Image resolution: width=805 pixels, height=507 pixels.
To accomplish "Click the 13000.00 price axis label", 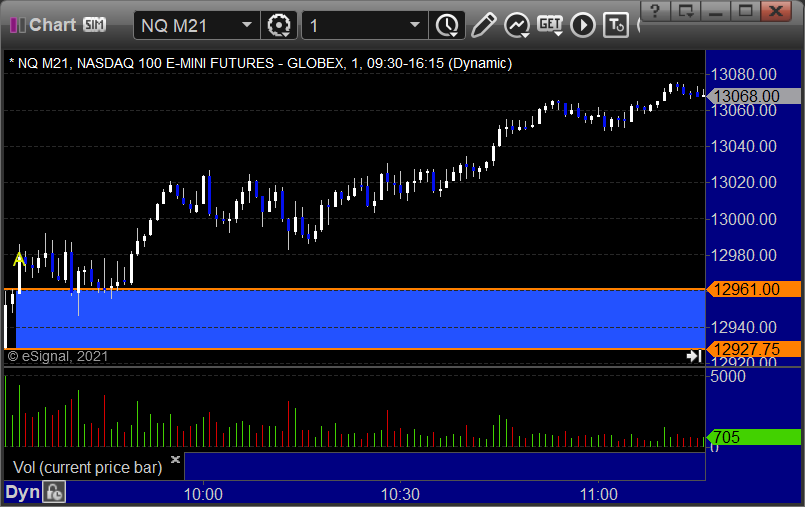I will [x=743, y=219].
